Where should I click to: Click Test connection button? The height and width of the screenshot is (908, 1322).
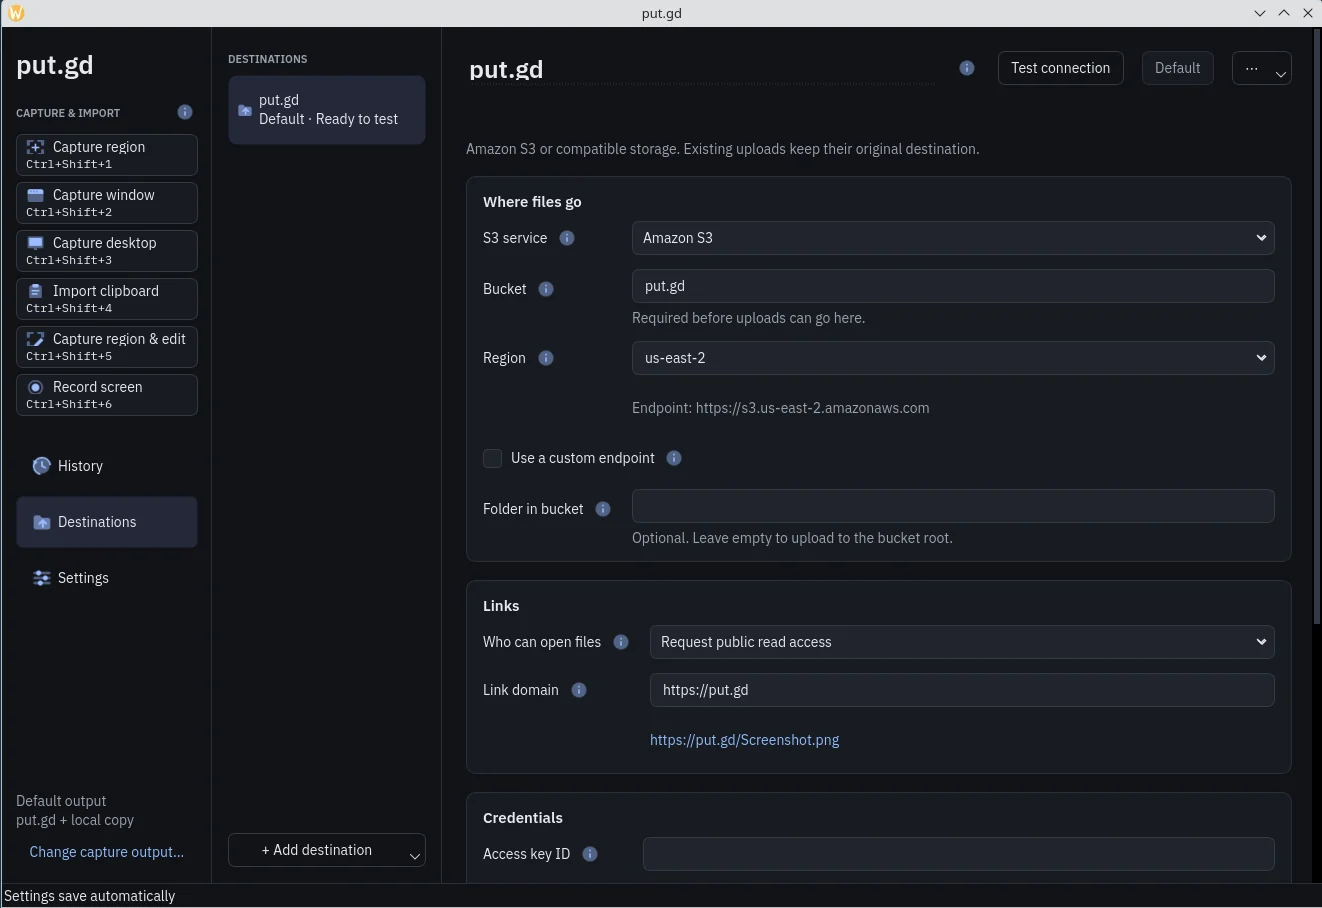[x=1061, y=68]
